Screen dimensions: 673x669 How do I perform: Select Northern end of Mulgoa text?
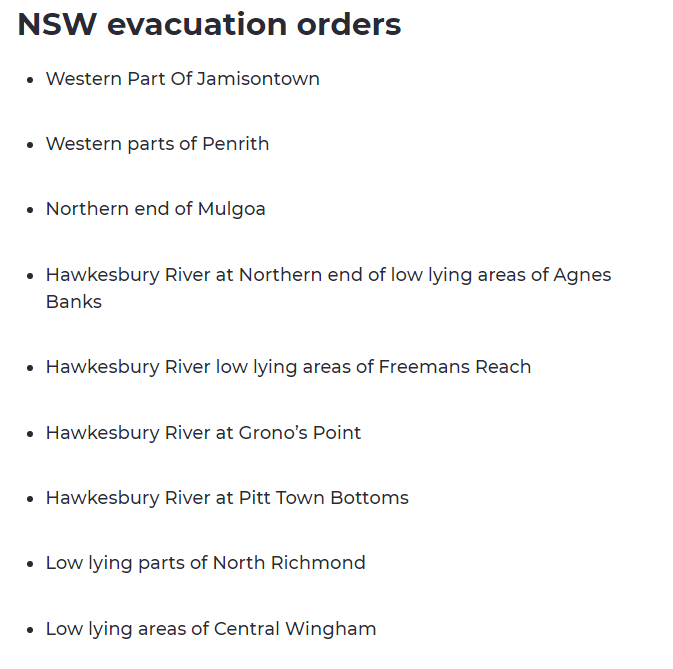(x=156, y=209)
